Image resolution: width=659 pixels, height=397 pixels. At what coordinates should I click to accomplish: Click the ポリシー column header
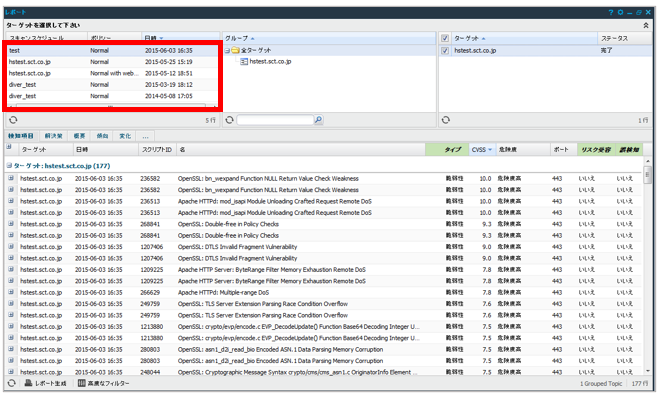point(114,38)
